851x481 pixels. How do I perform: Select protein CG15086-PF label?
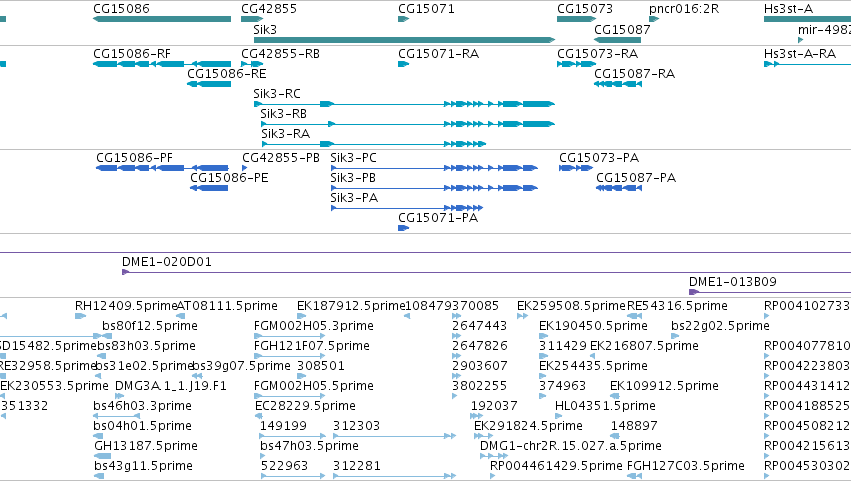pyautogui.click(x=134, y=158)
